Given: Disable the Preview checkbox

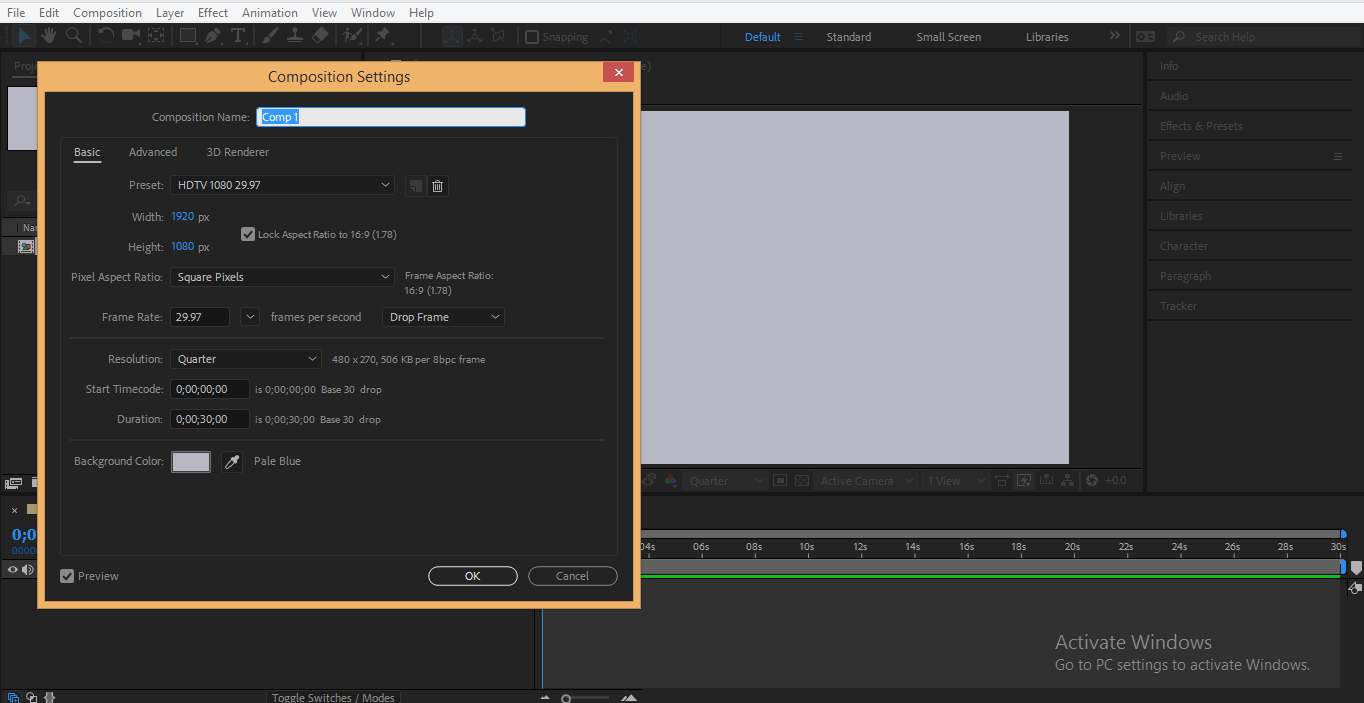Looking at the screenshot, I should point(66,575).
